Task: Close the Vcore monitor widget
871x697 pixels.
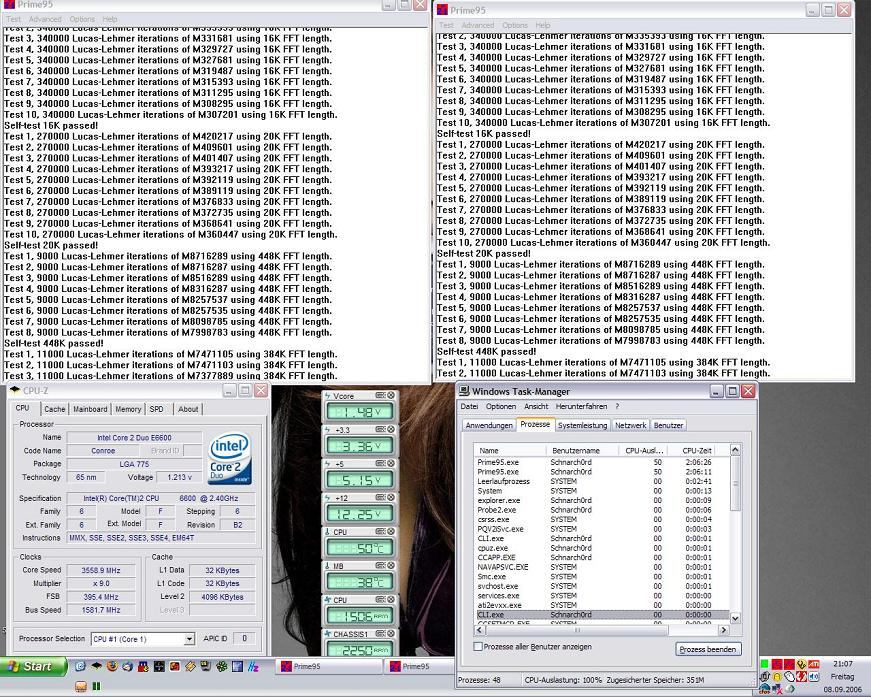Action: pos(391,395)
